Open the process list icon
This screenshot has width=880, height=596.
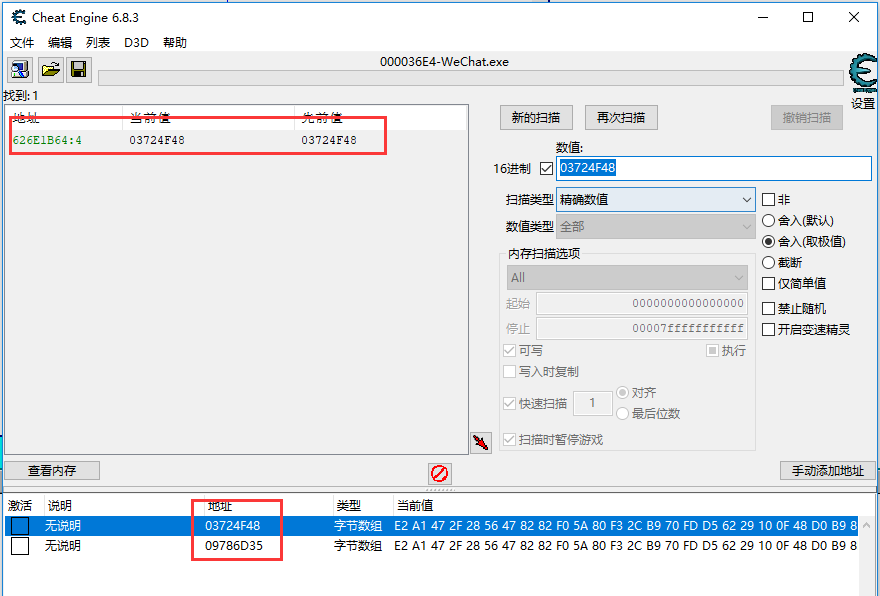20,70
